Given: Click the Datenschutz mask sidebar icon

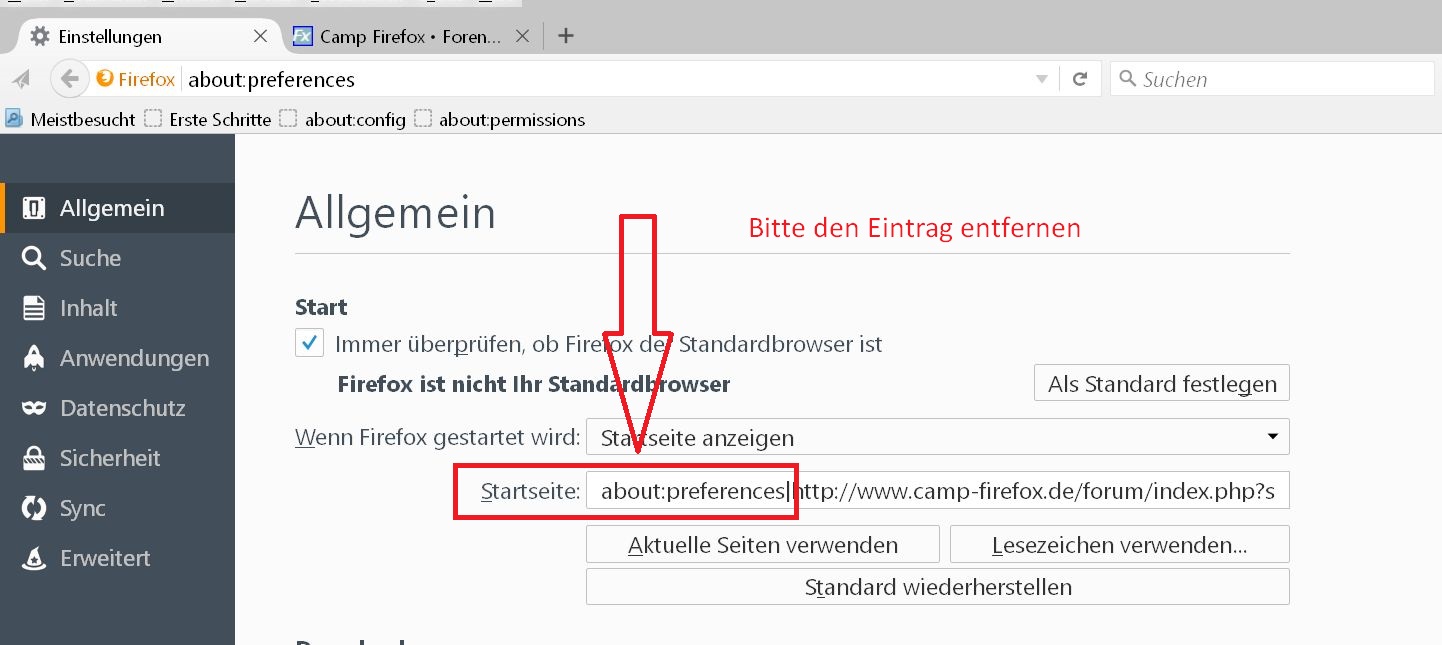Looking at the screenshot, I should pos(34,408).
